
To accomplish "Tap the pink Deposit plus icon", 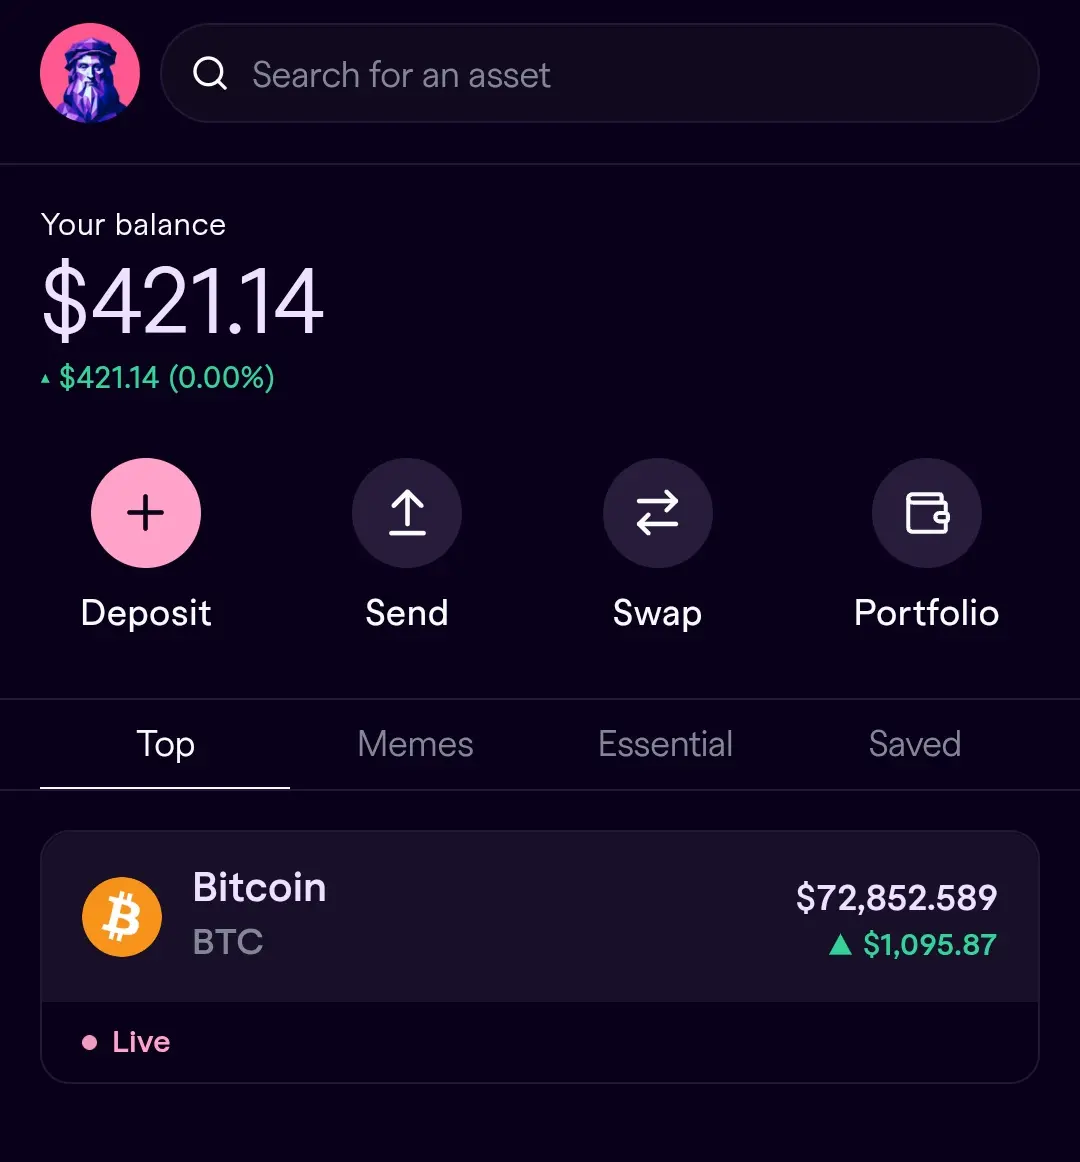I will click(146, 513).
